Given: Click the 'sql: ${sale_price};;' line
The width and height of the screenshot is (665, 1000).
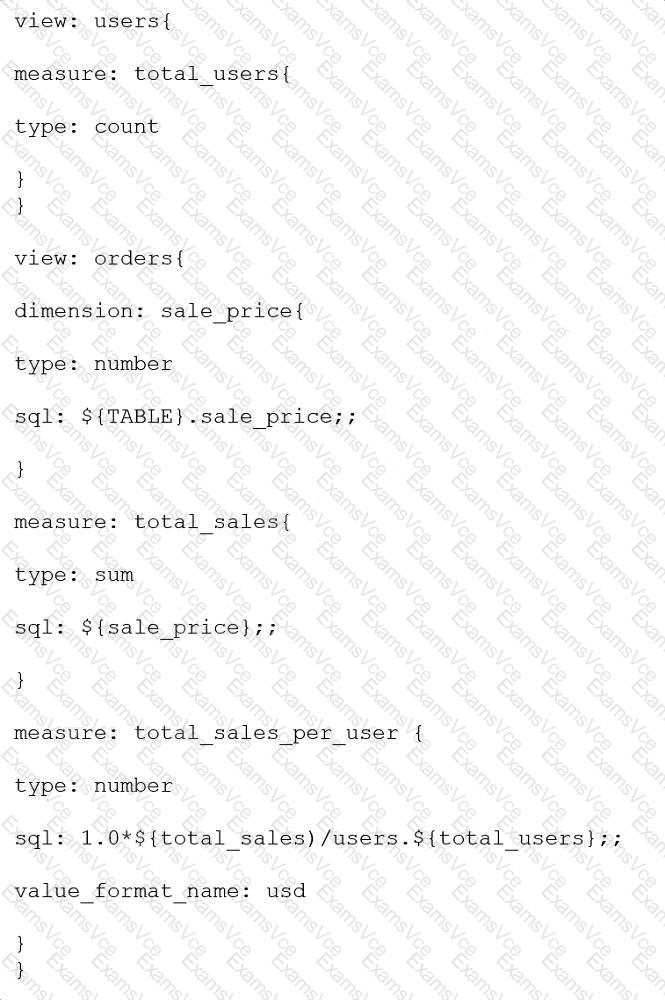Looking at the screenshot, I should click(x=146, y=628).
